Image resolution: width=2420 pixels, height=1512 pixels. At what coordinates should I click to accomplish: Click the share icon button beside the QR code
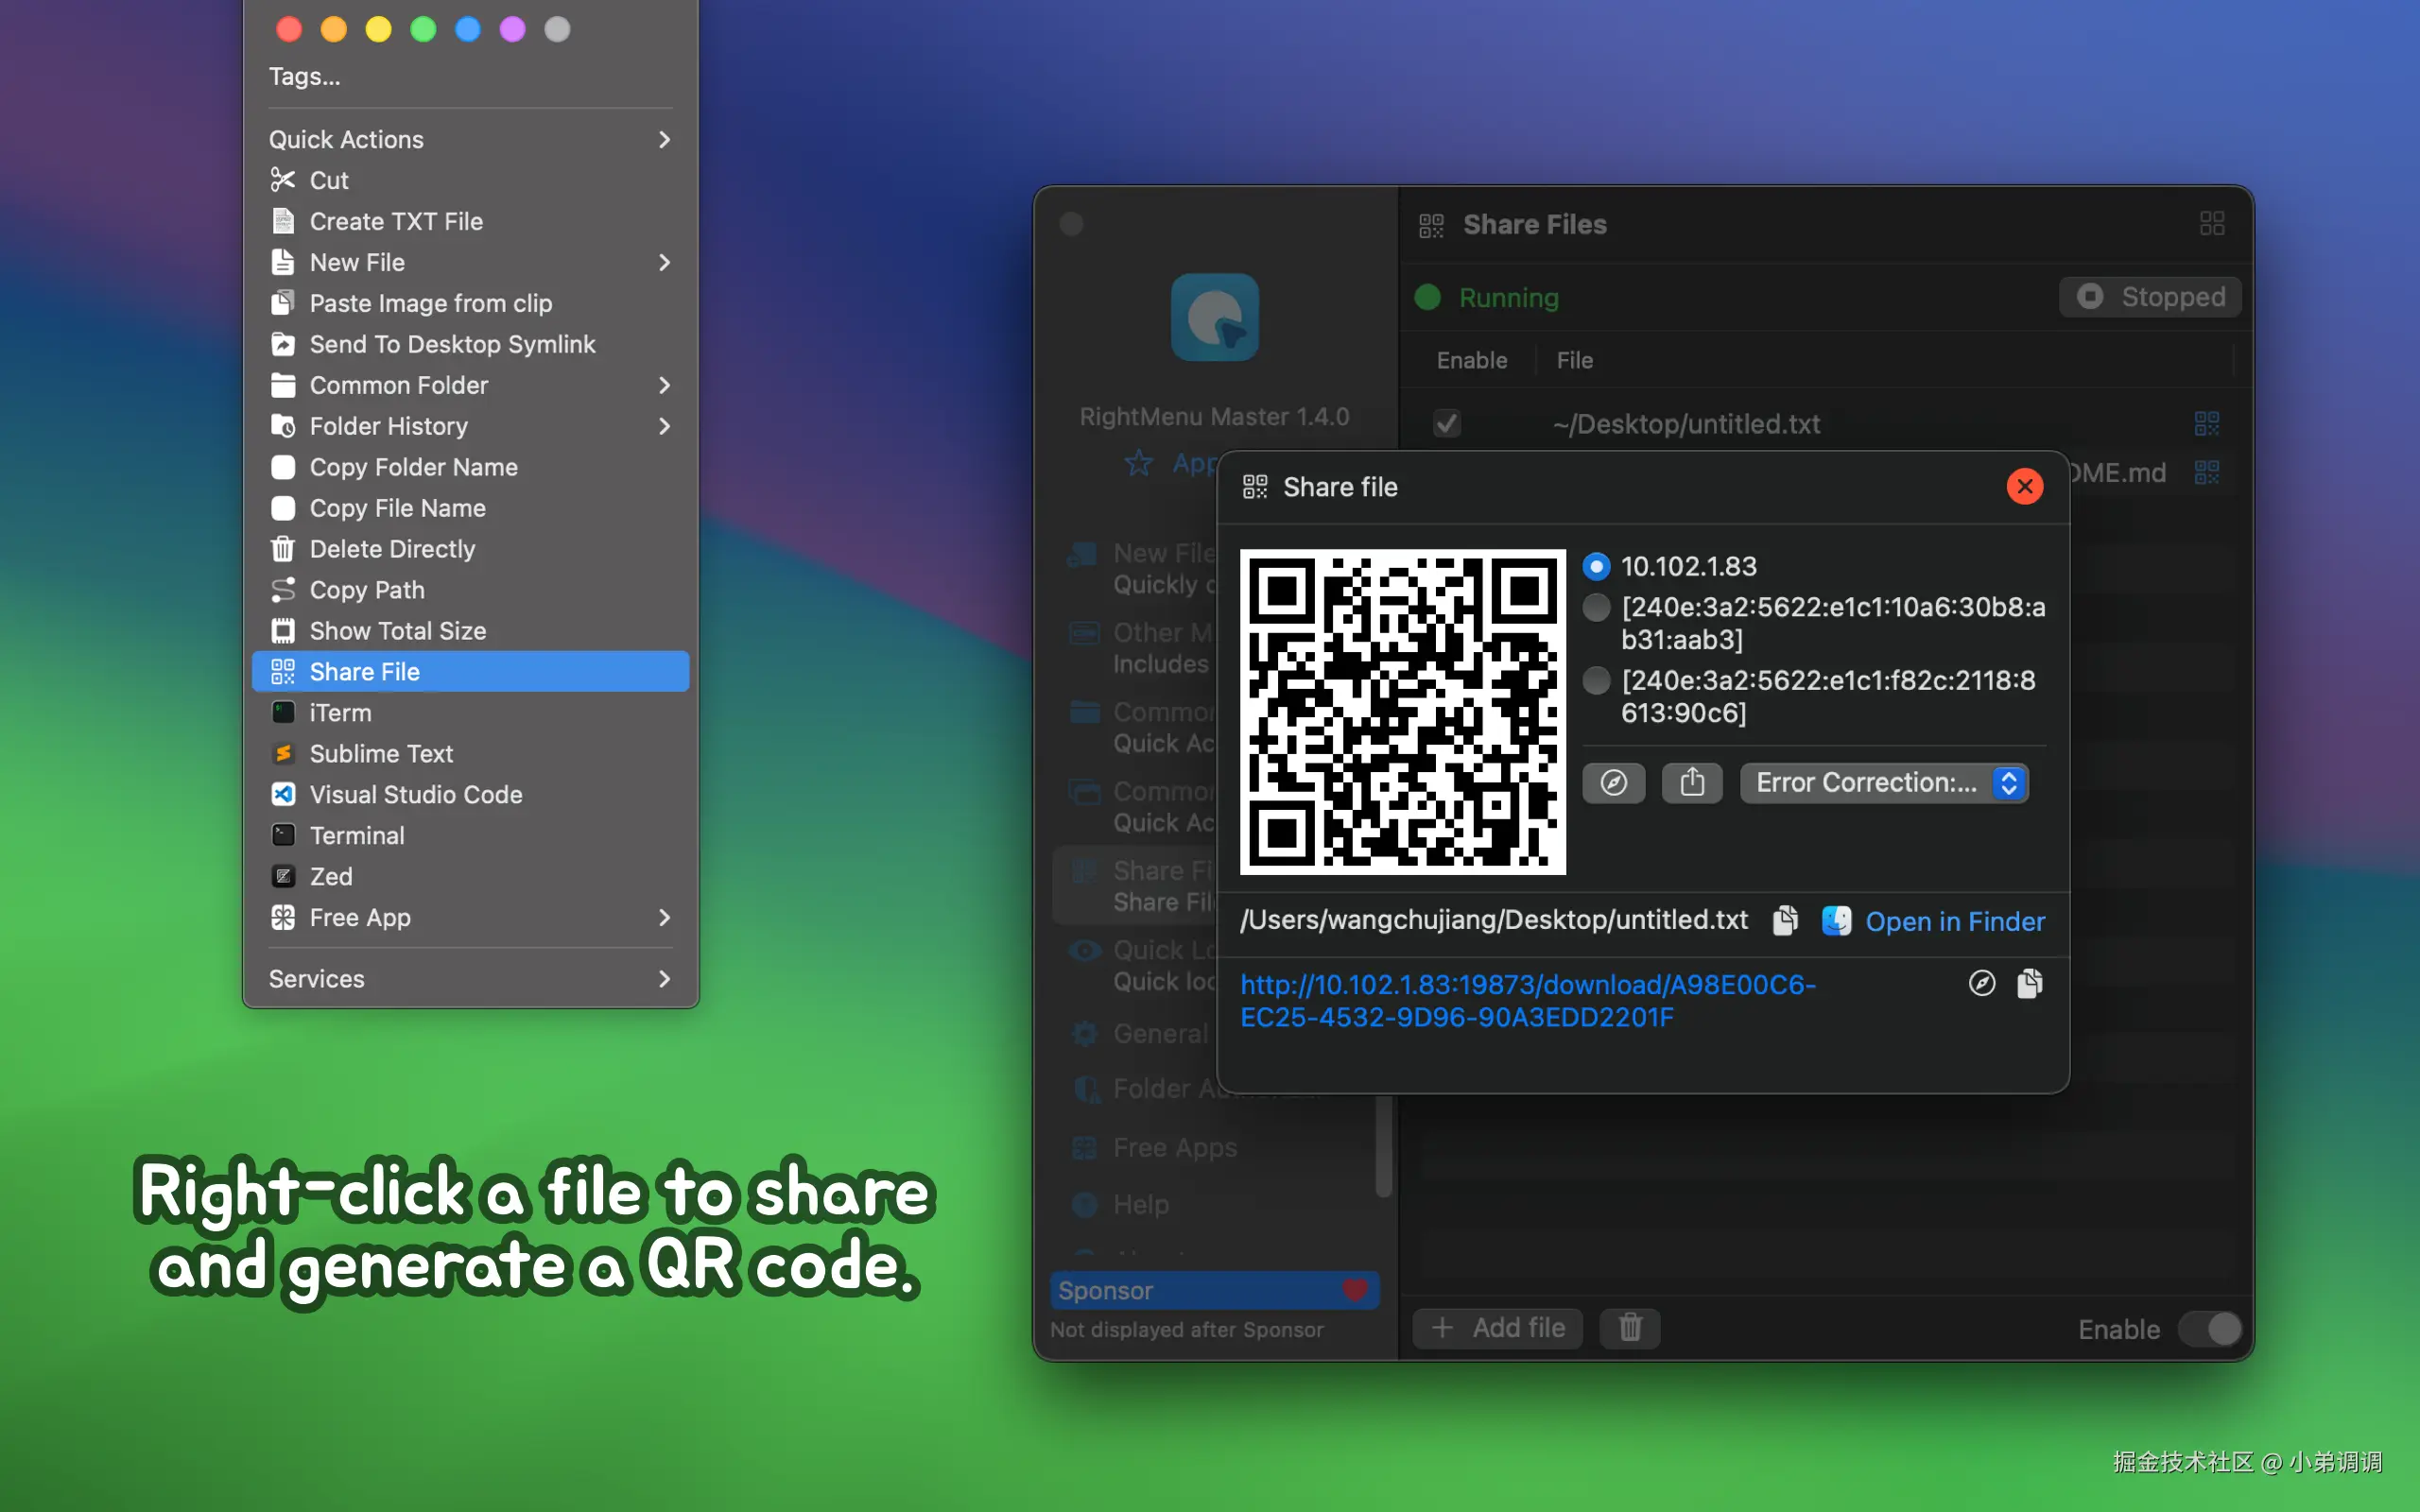(1691, 782)
